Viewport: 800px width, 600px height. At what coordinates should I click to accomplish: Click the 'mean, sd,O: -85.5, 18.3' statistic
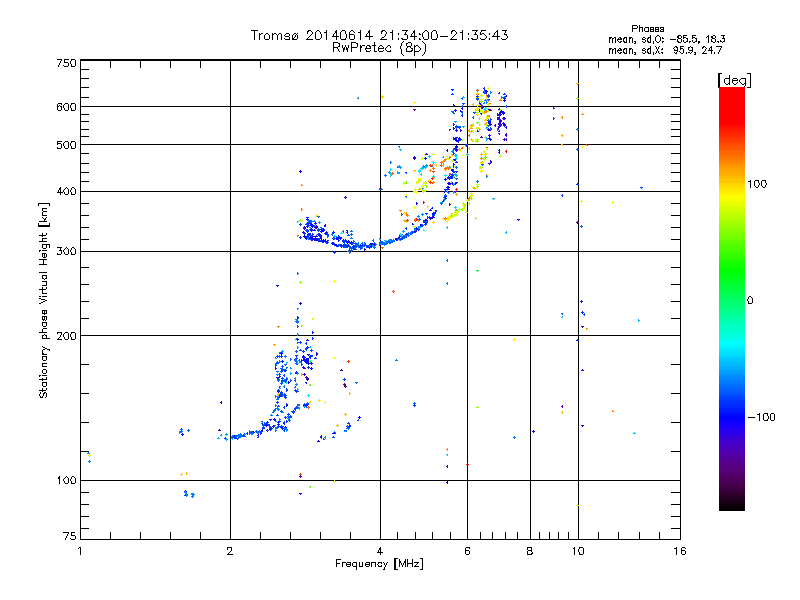tap(666, 39)
